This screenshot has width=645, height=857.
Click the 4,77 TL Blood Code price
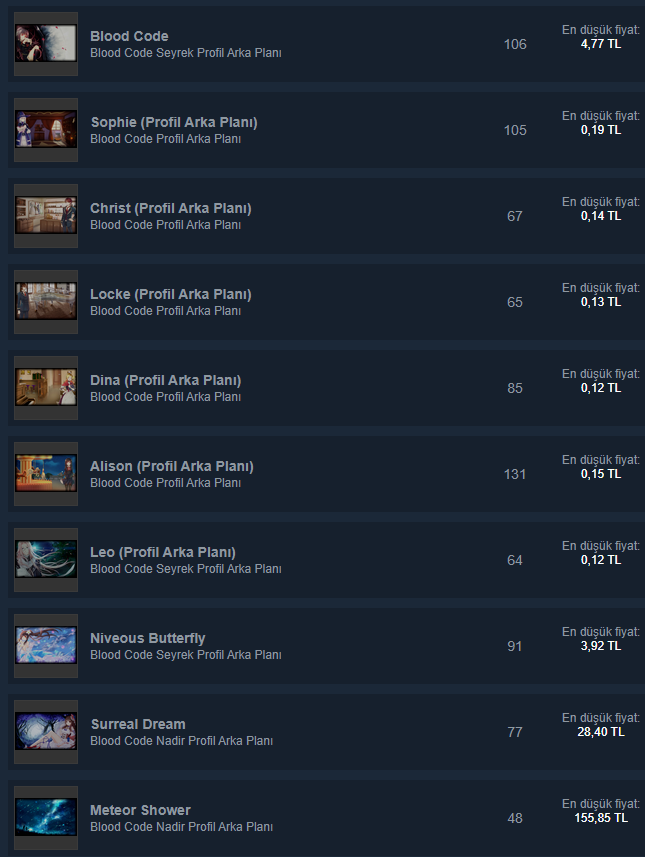[x=601, y=44]
